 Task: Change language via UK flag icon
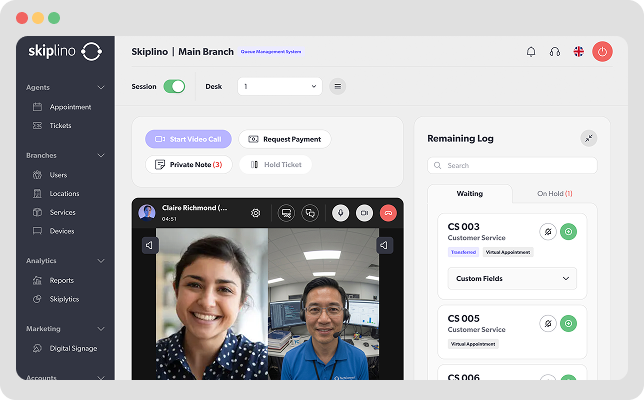(x=579, y=51)
